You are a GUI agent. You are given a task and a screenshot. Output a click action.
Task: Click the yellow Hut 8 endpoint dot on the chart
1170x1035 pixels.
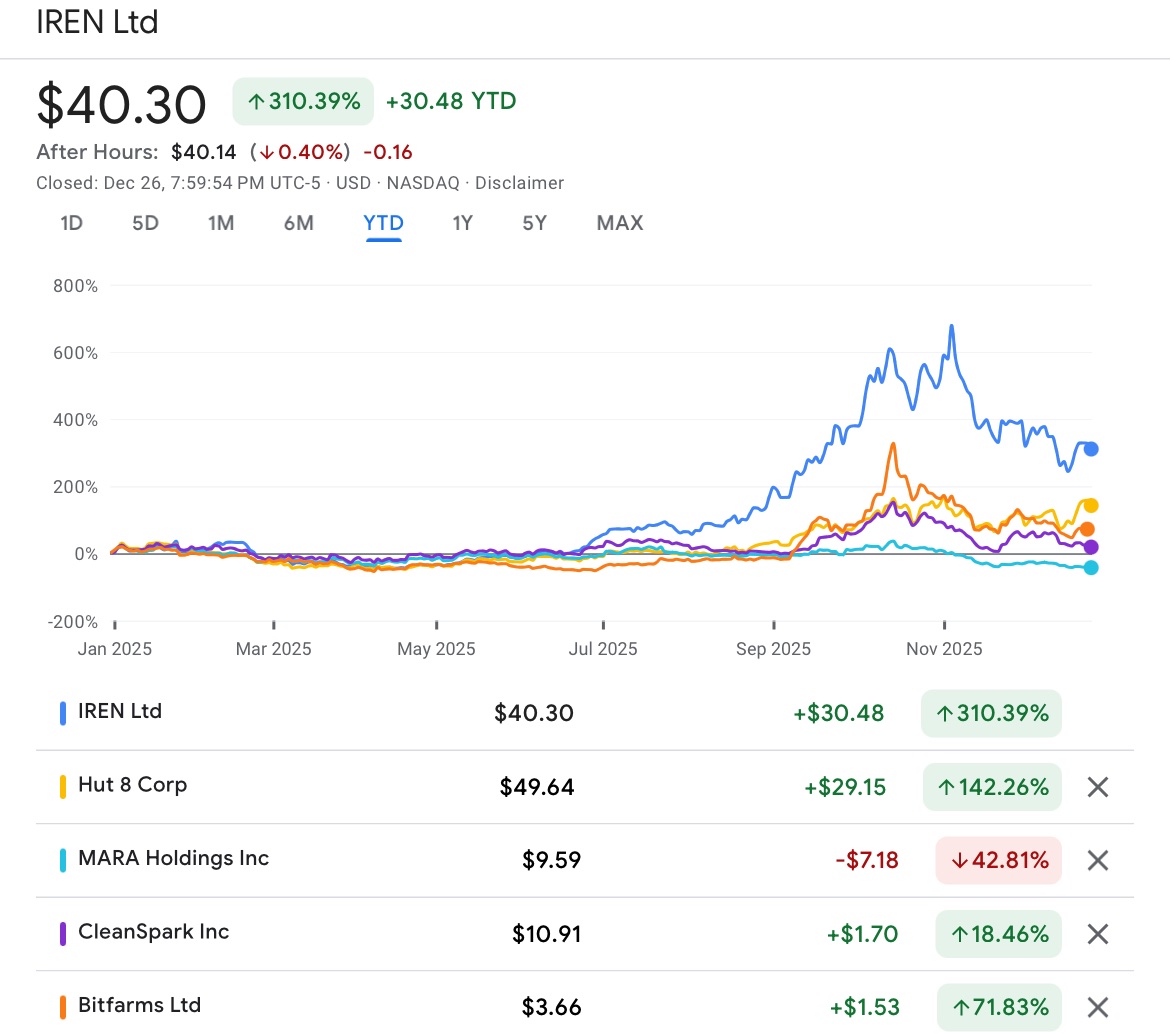pyautogui.click(x=1089, y=505)
